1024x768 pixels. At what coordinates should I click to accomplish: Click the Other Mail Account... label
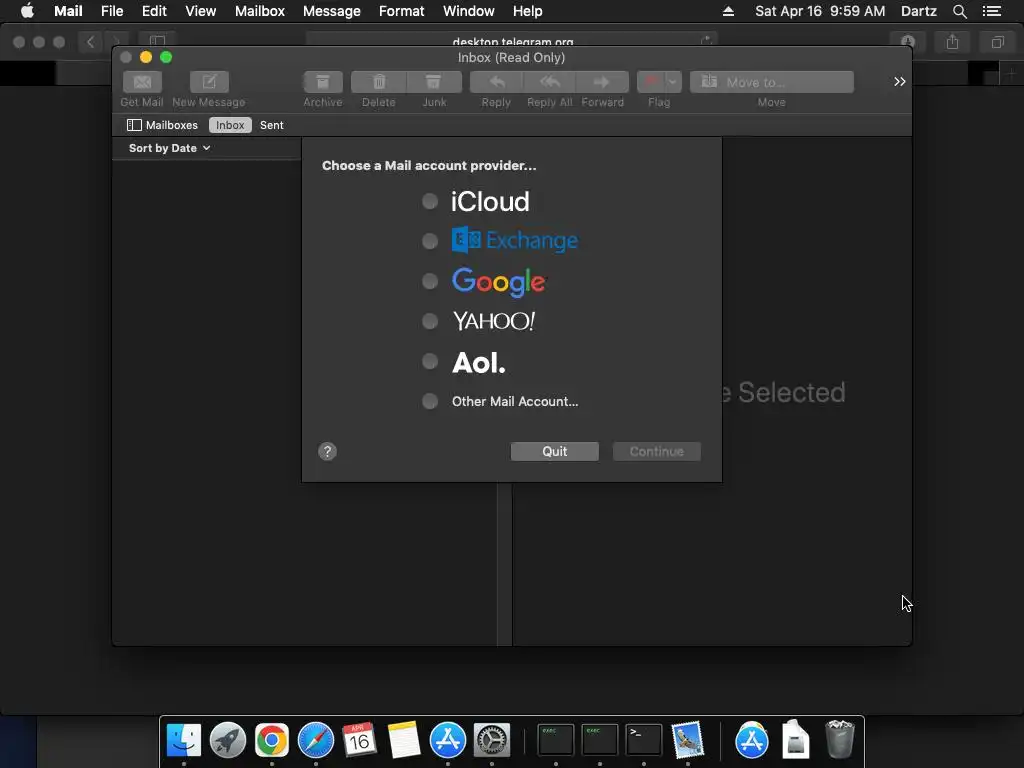(515, 401)
